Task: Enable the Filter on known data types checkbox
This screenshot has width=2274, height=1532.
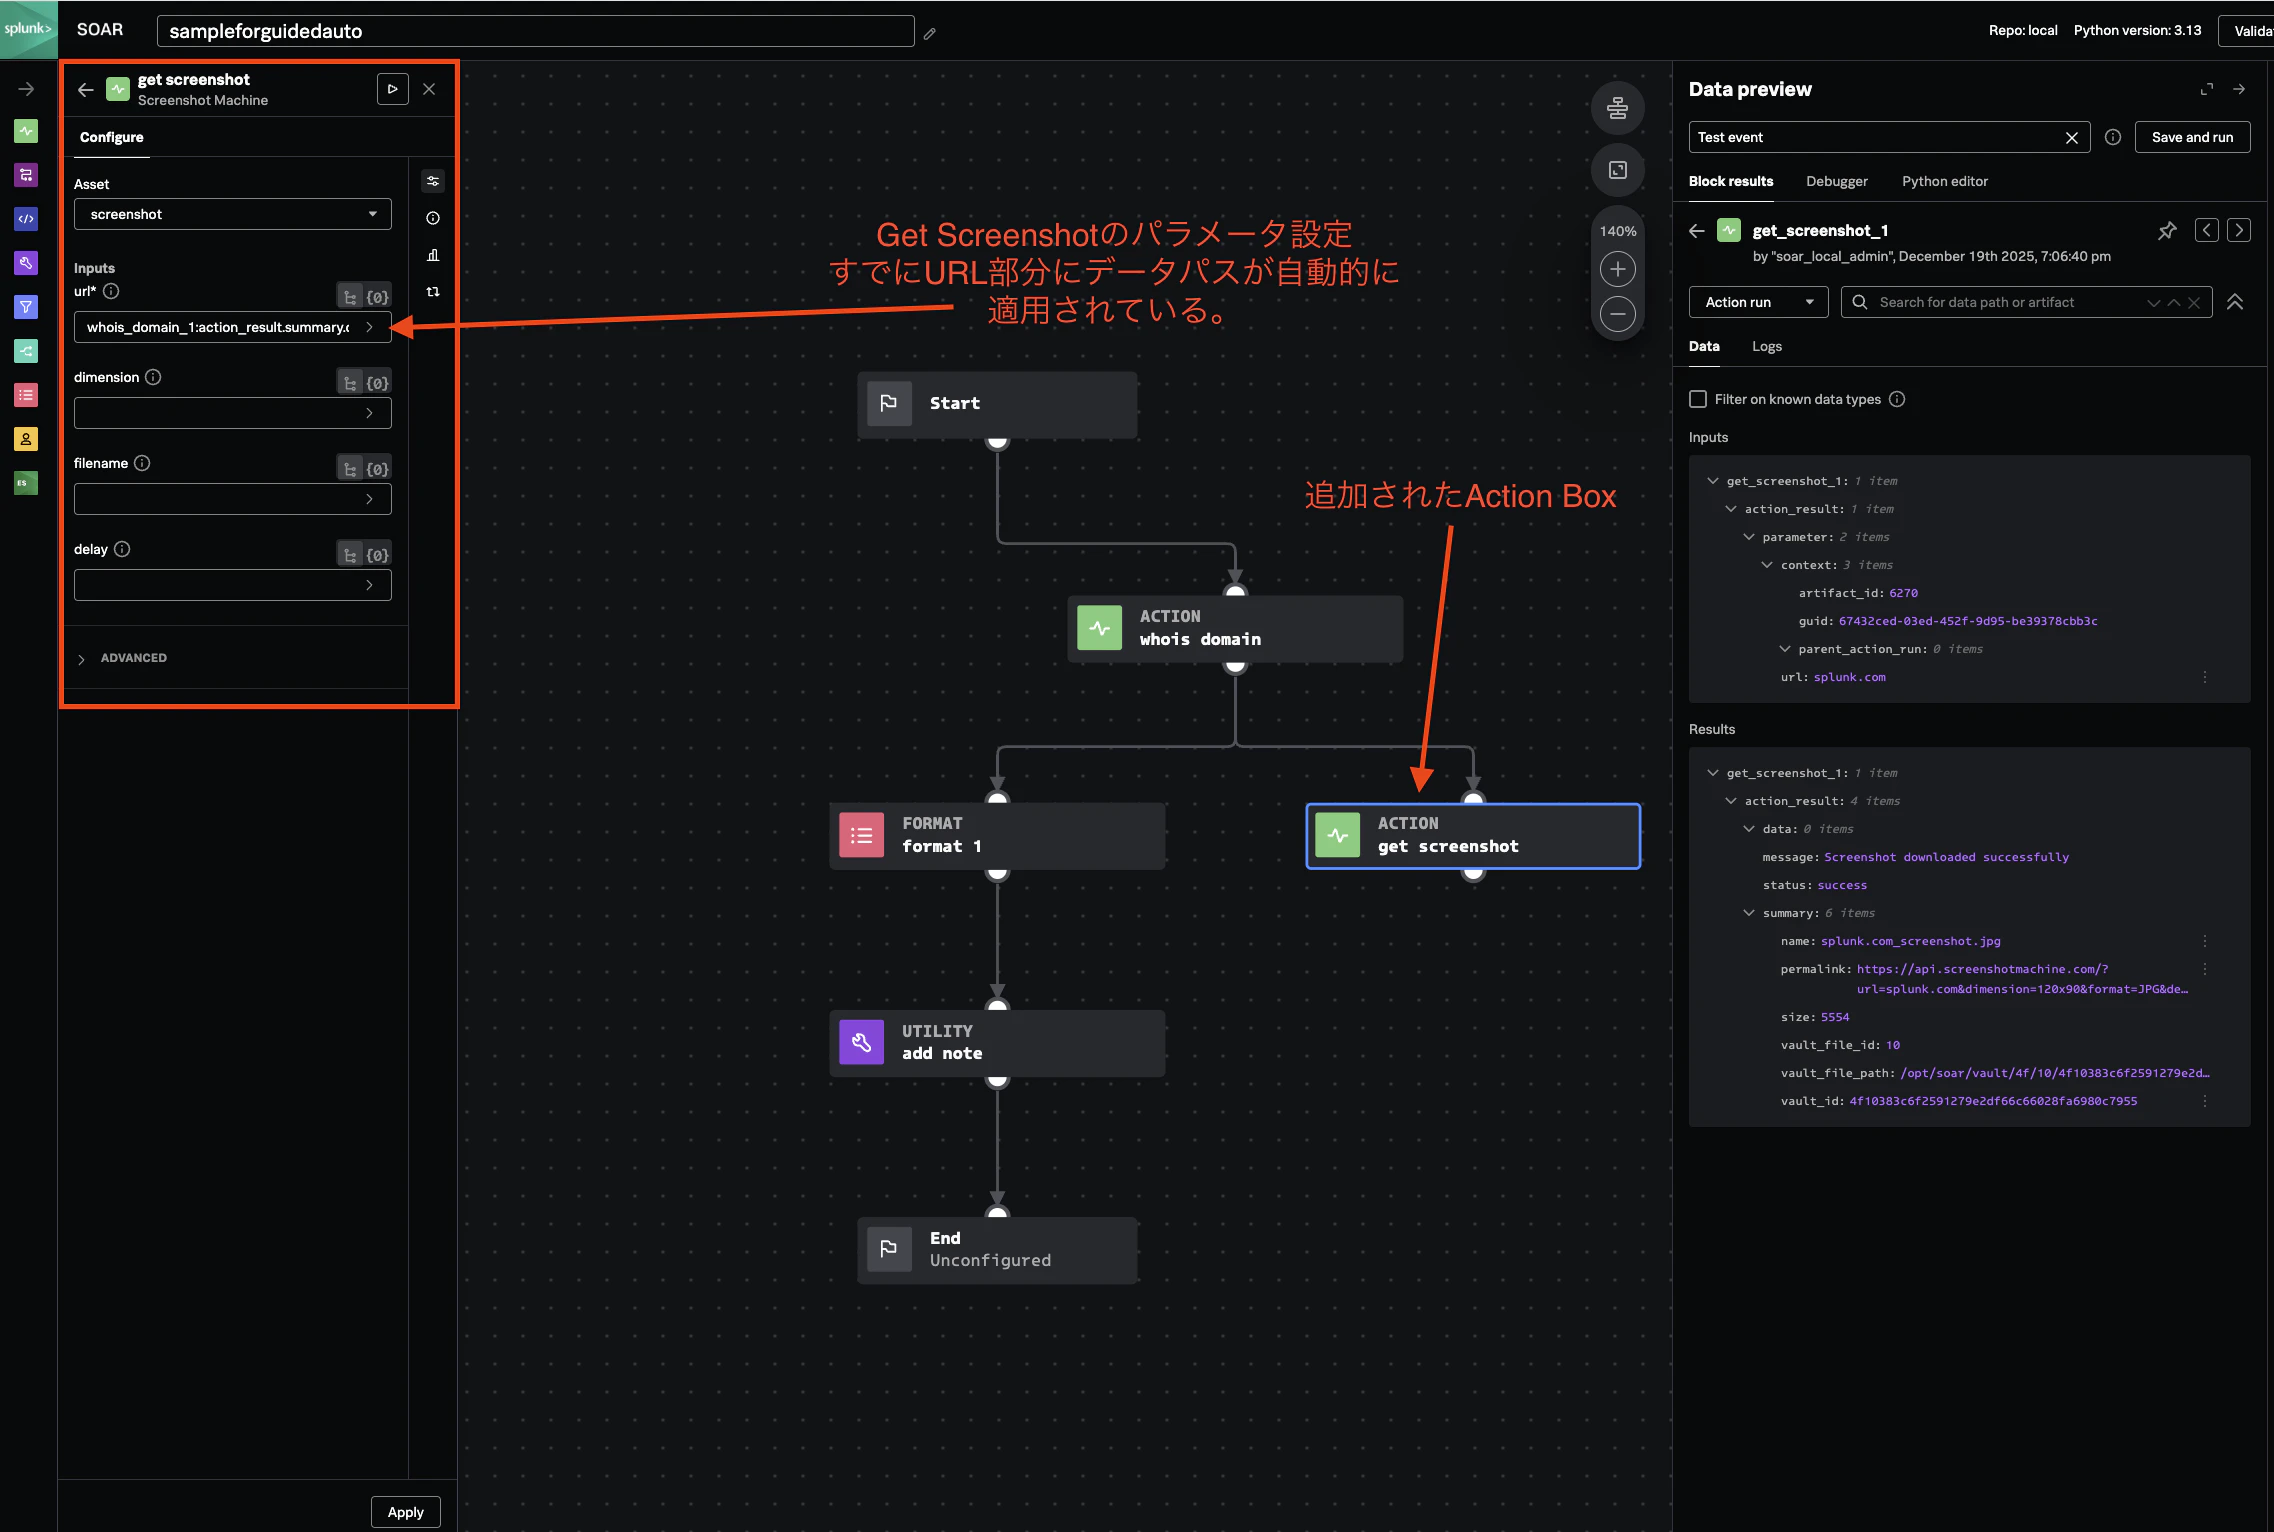Action: point(1698,399)
